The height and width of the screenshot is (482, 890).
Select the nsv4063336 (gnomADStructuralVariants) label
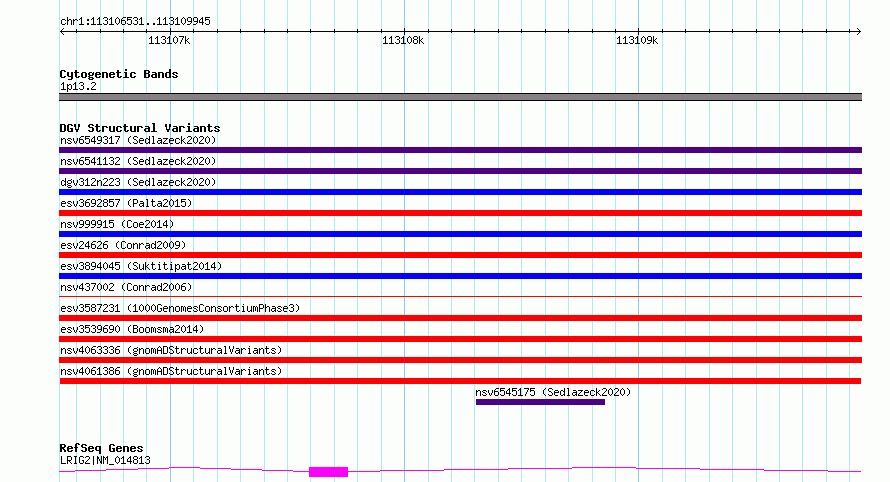point(171,350)
